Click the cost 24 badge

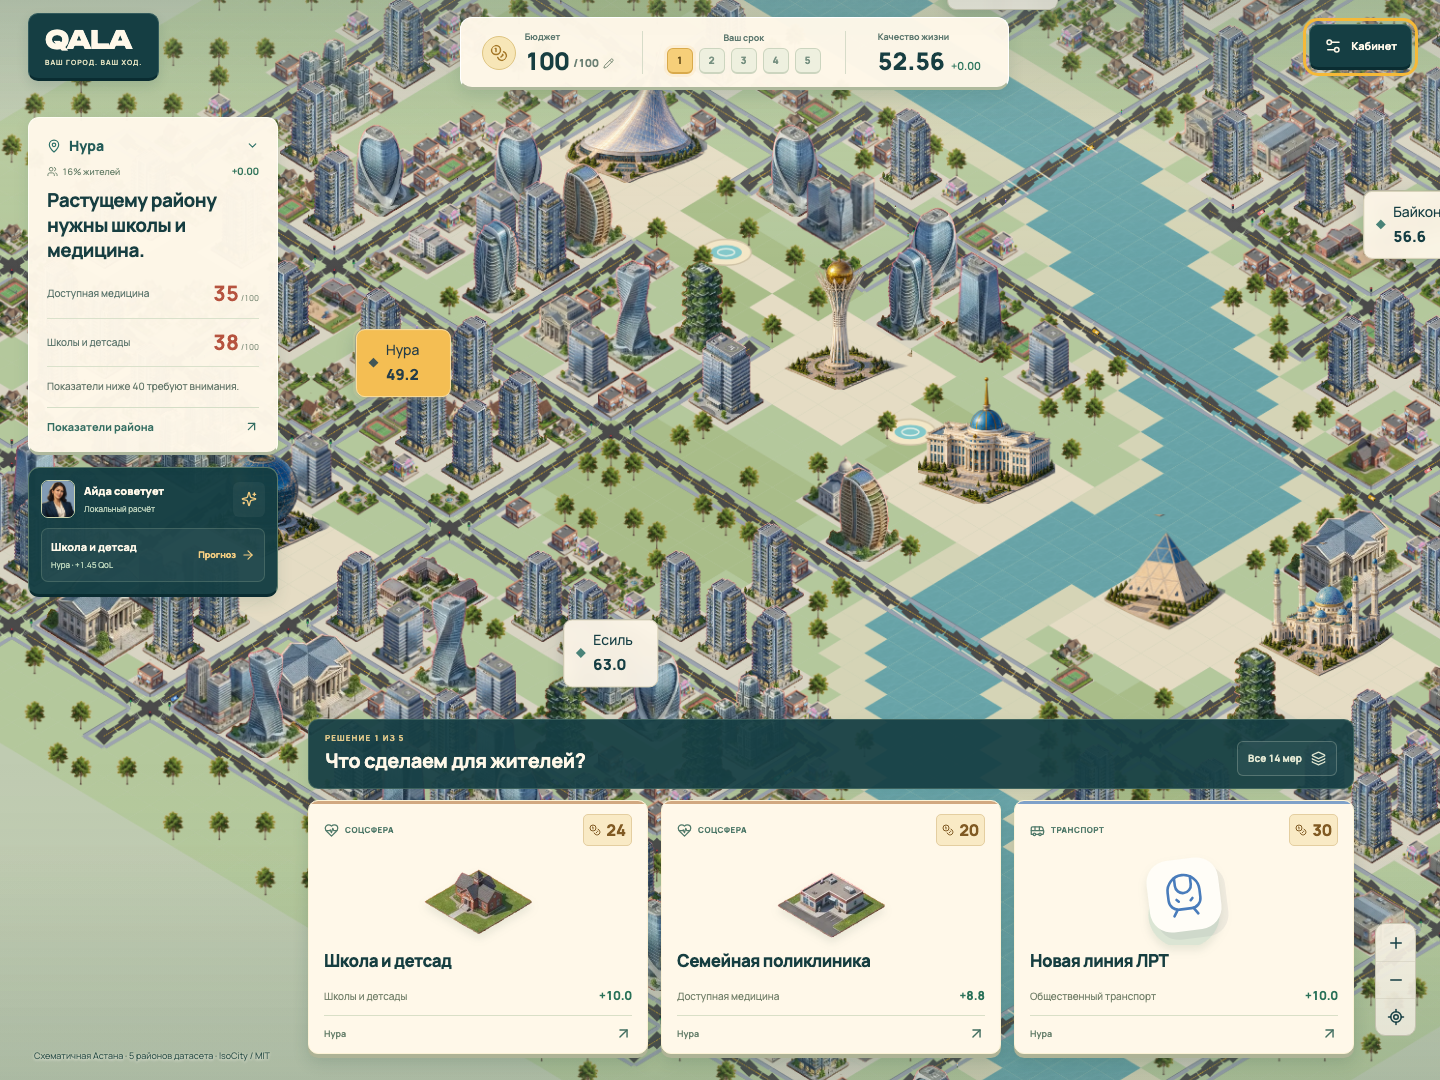point(607,830)
